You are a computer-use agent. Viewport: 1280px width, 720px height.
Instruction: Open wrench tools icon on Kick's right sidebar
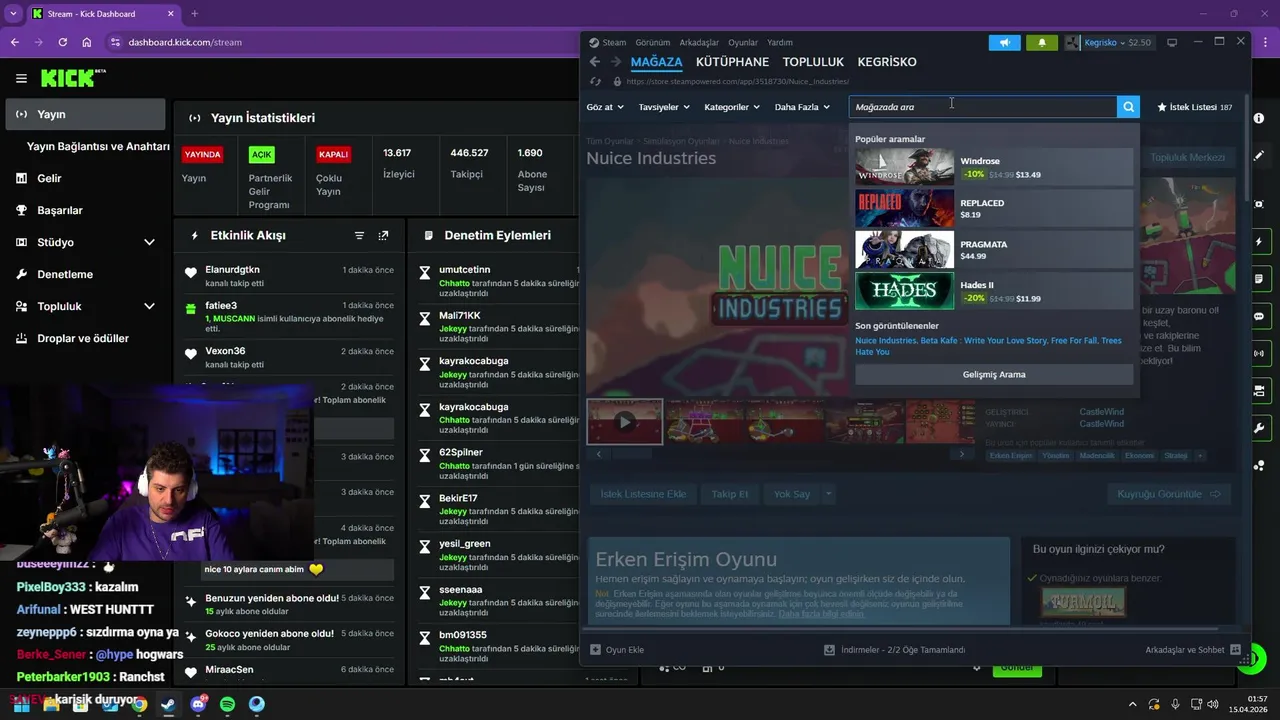point(1258,428)
